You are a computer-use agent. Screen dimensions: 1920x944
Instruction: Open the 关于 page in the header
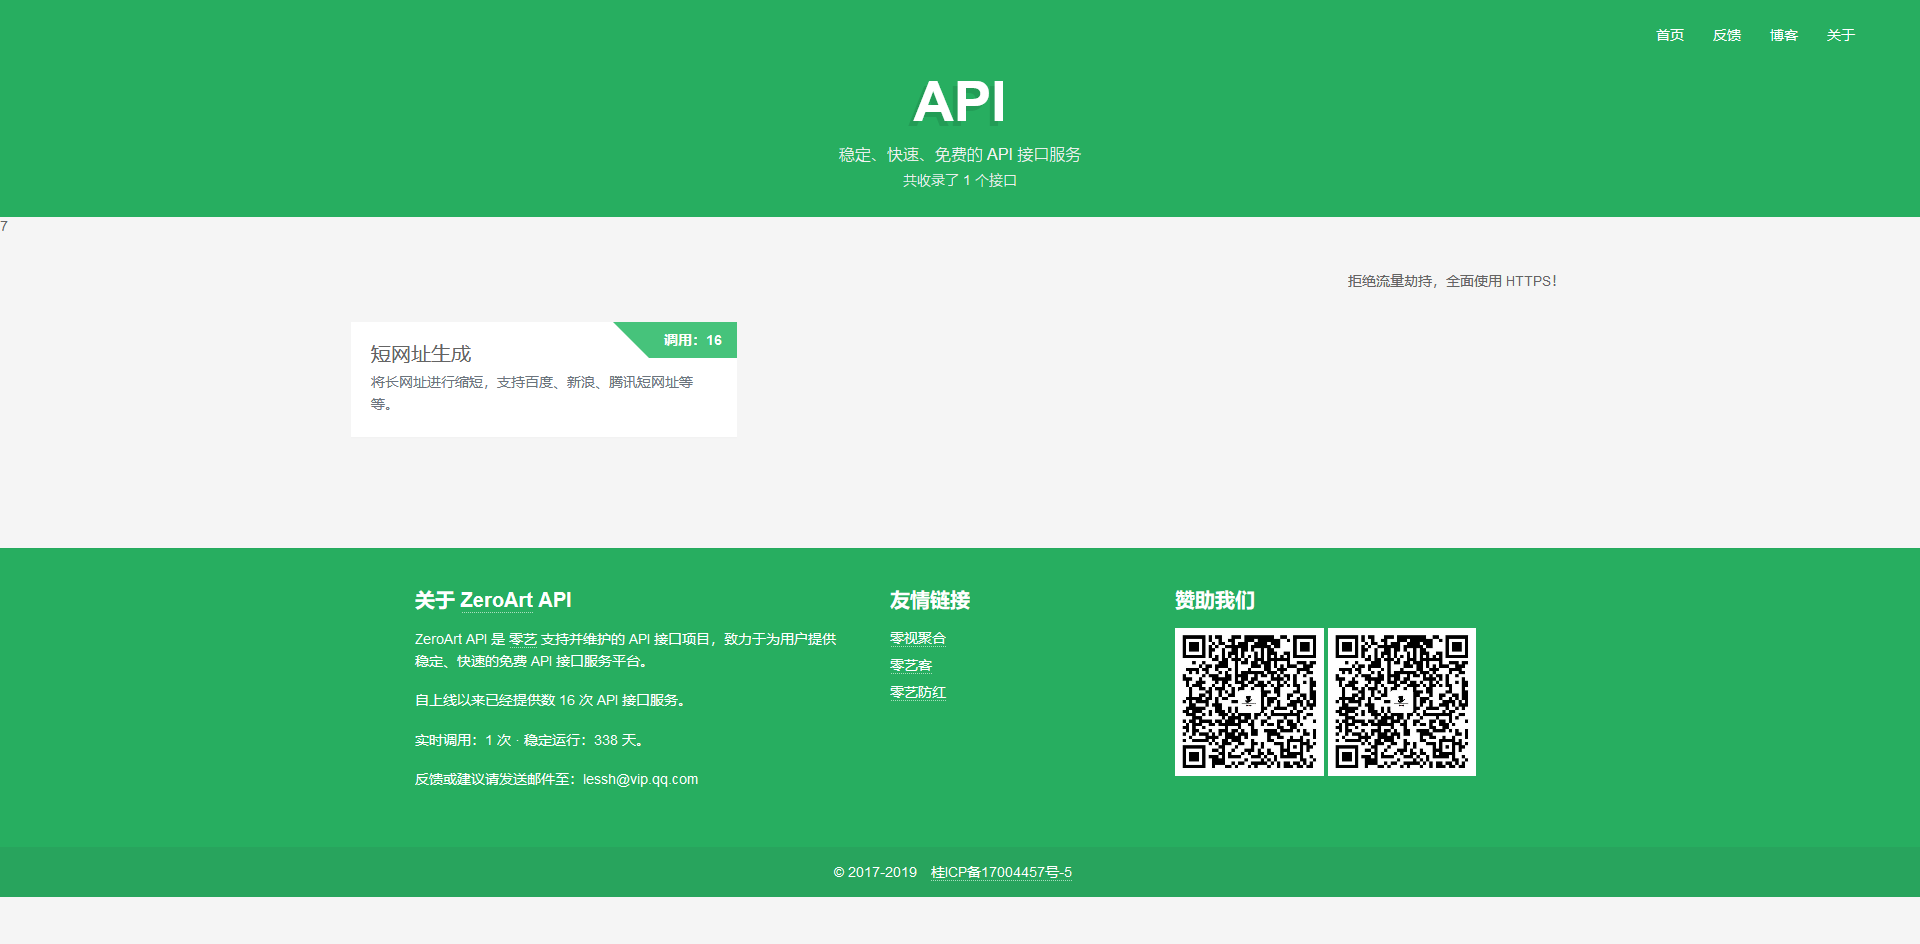coord(1840,35)
